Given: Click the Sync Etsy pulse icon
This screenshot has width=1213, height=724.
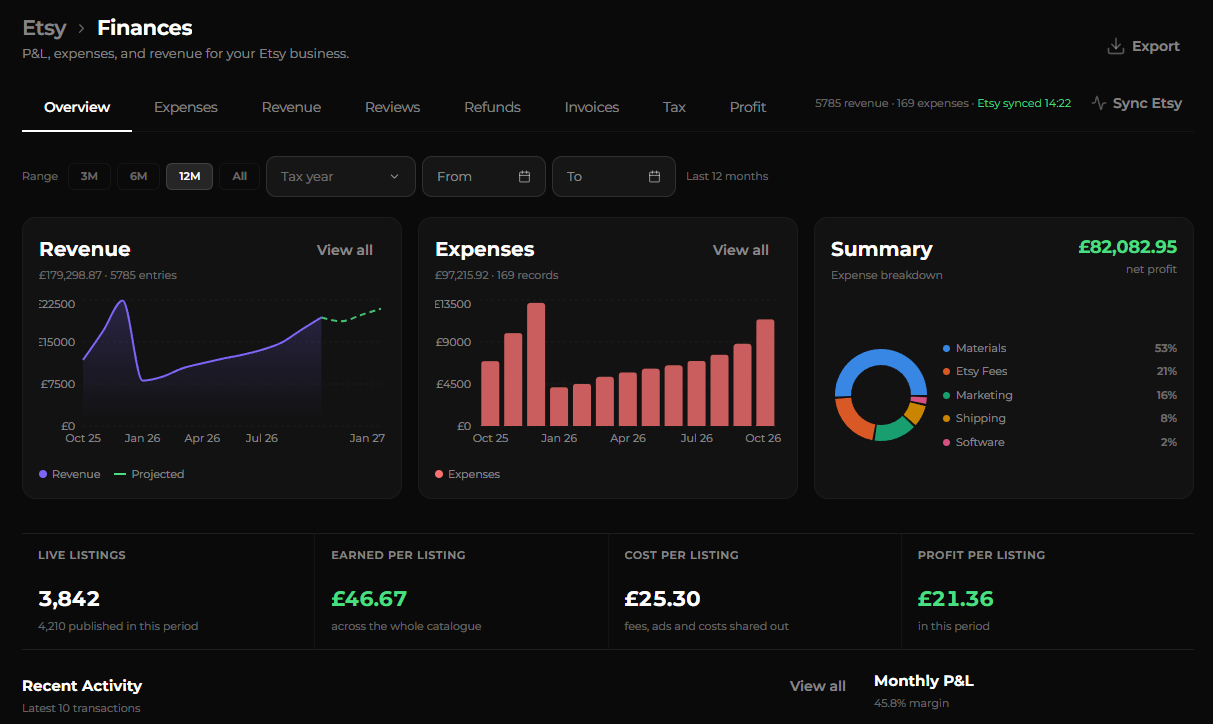Looking at the screenshot, I should 1099,103.
